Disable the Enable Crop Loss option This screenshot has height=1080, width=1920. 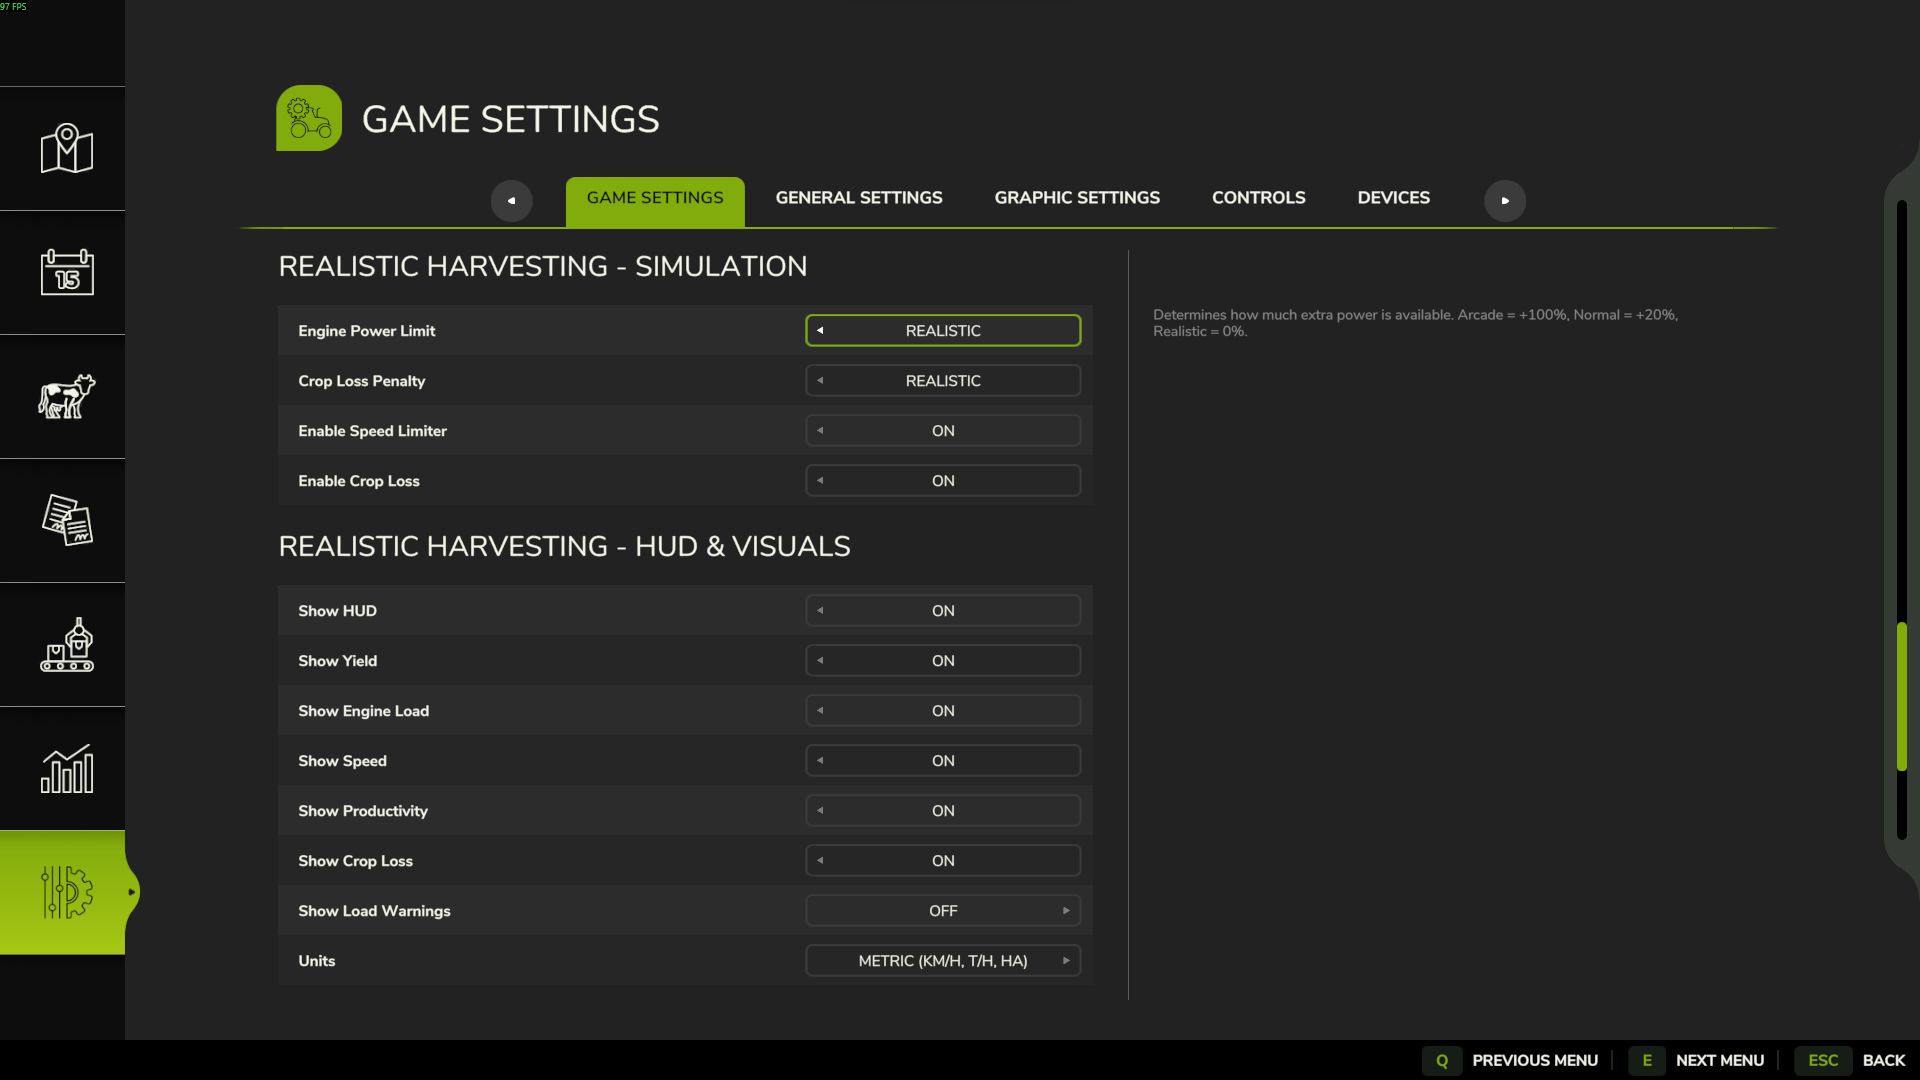coord(941,480)
